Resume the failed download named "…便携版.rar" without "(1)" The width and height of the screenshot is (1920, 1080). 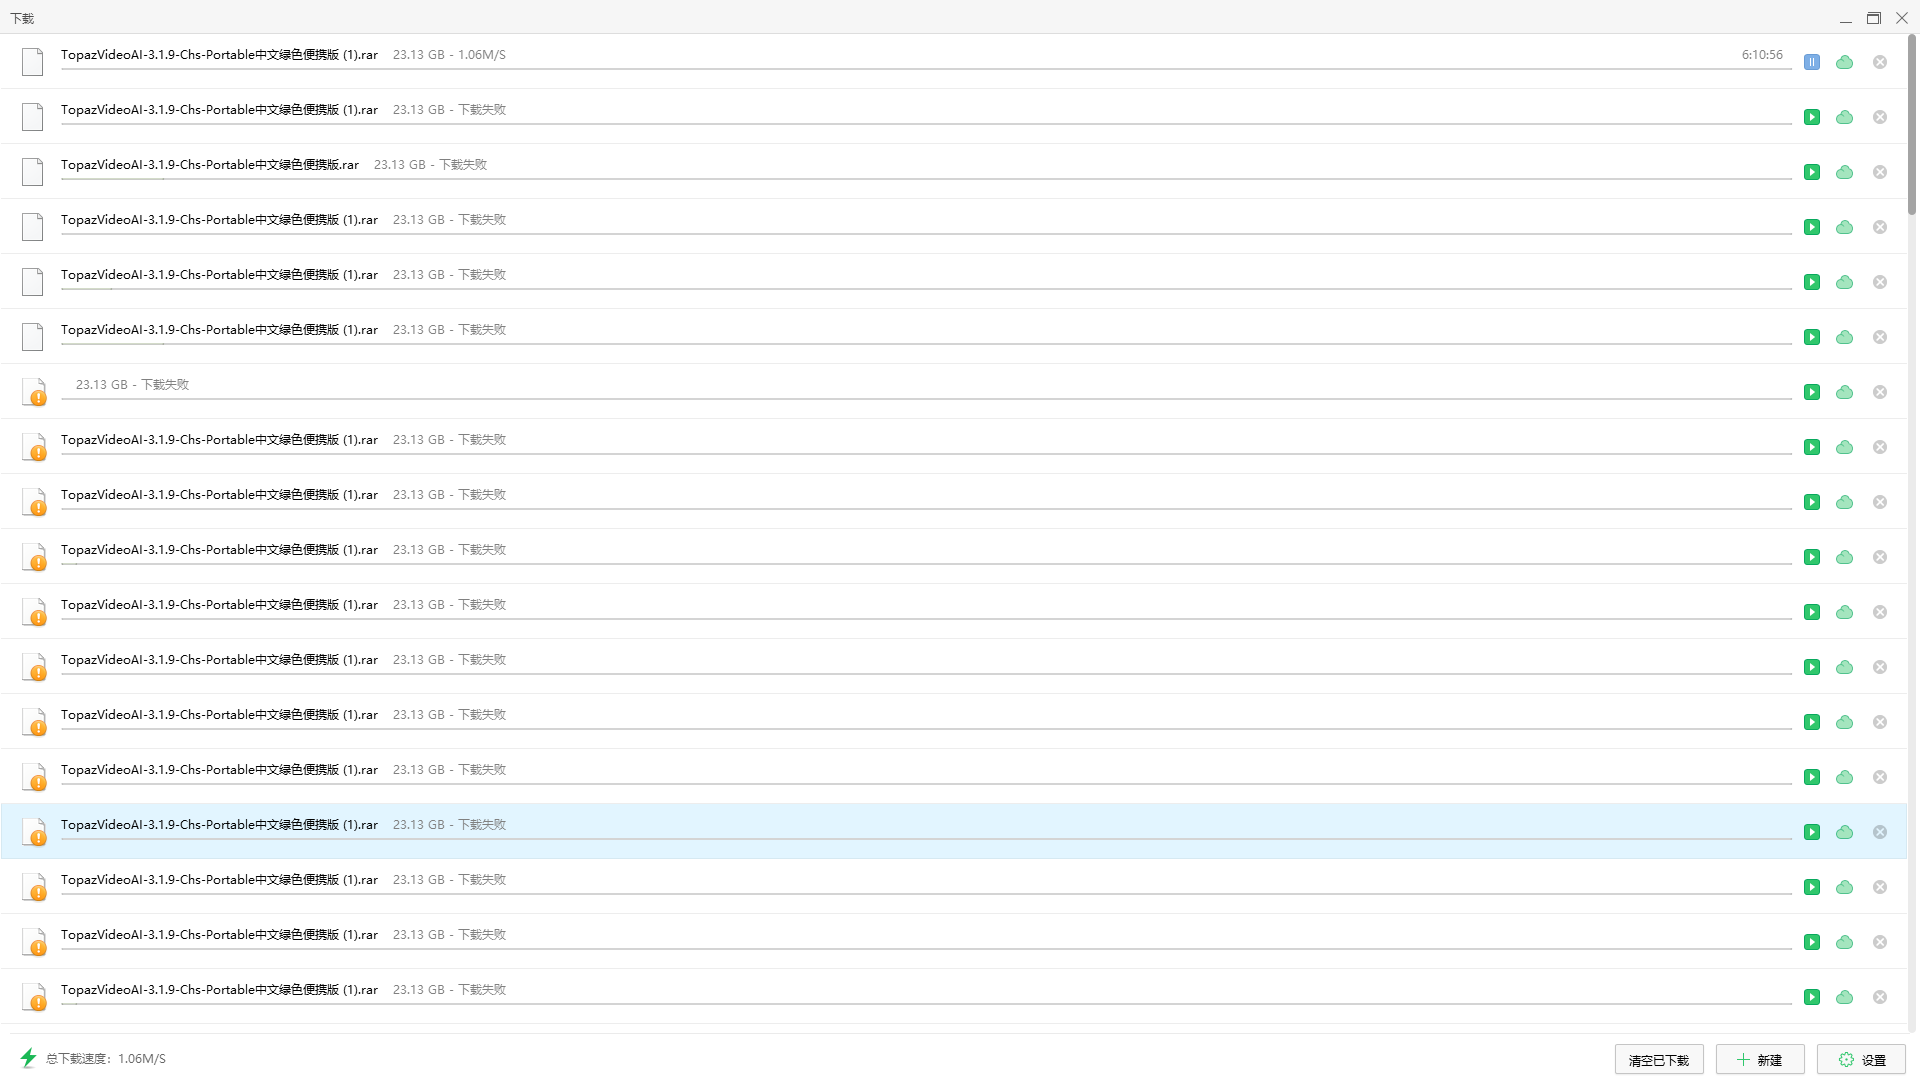click(x=1812, y=172)
